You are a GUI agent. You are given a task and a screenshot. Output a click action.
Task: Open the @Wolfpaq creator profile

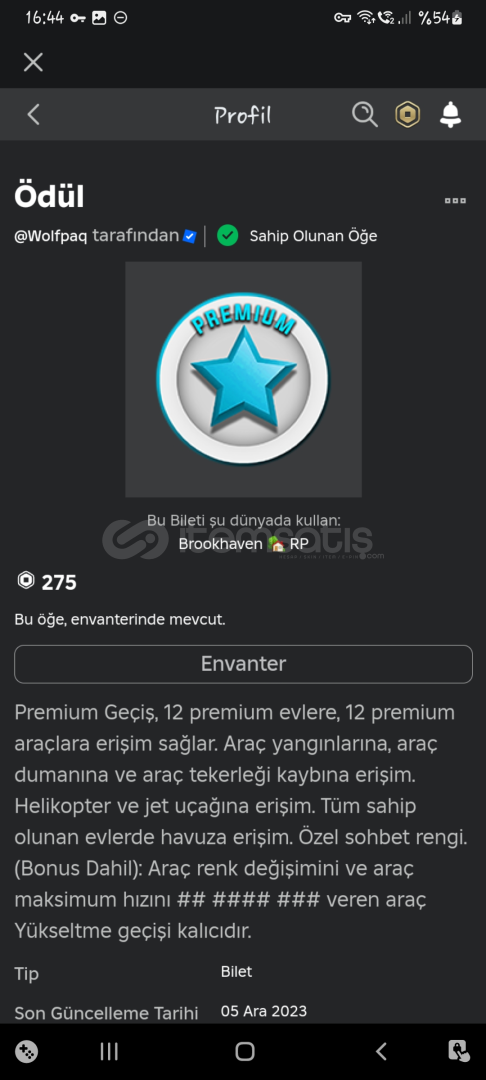(50, 236)
